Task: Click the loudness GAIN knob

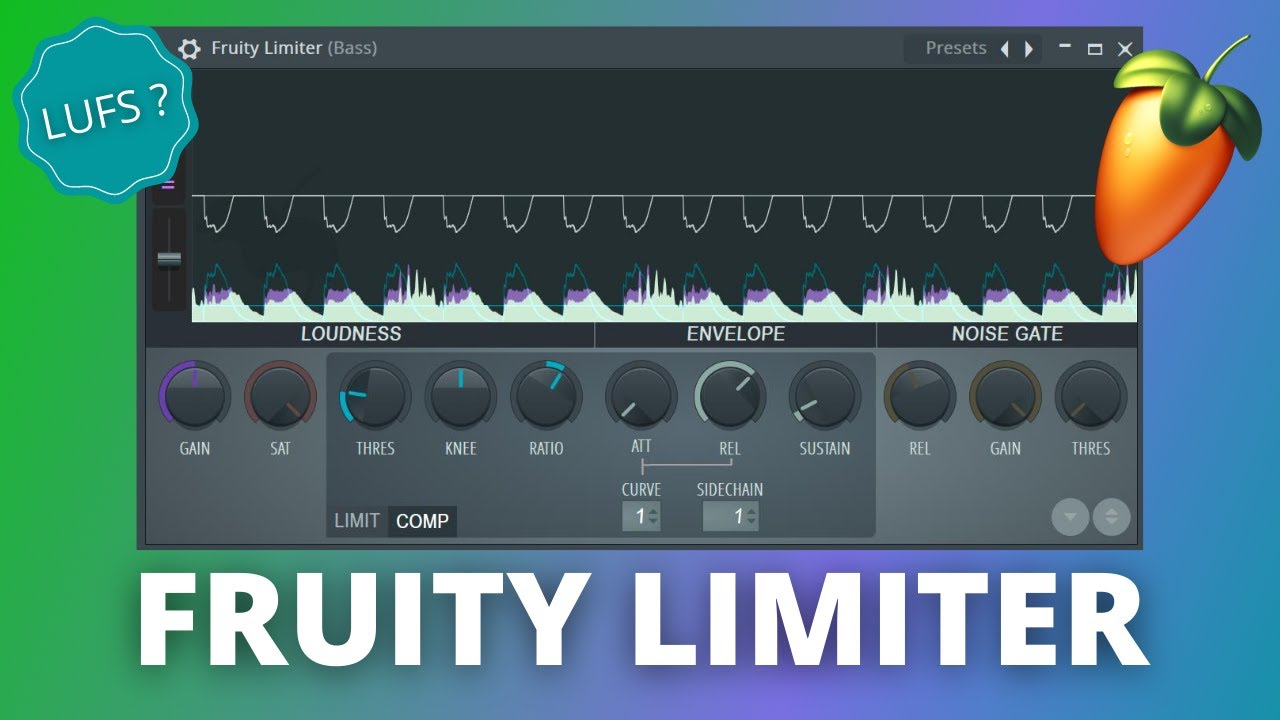Action: 195,396
